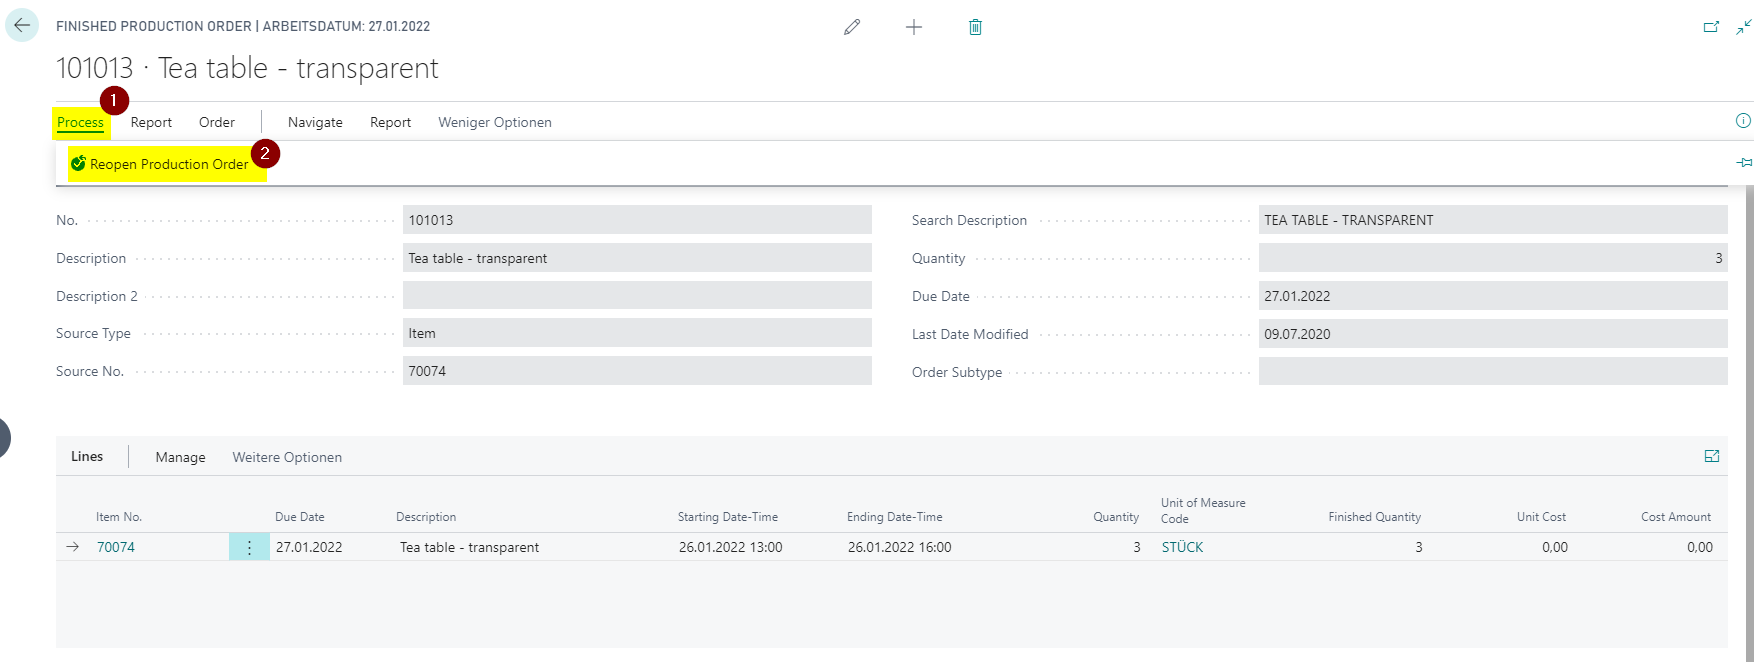Click the Source Type field Item
Viewport: 1754px width, 662px height.
(x=637, y=333)
